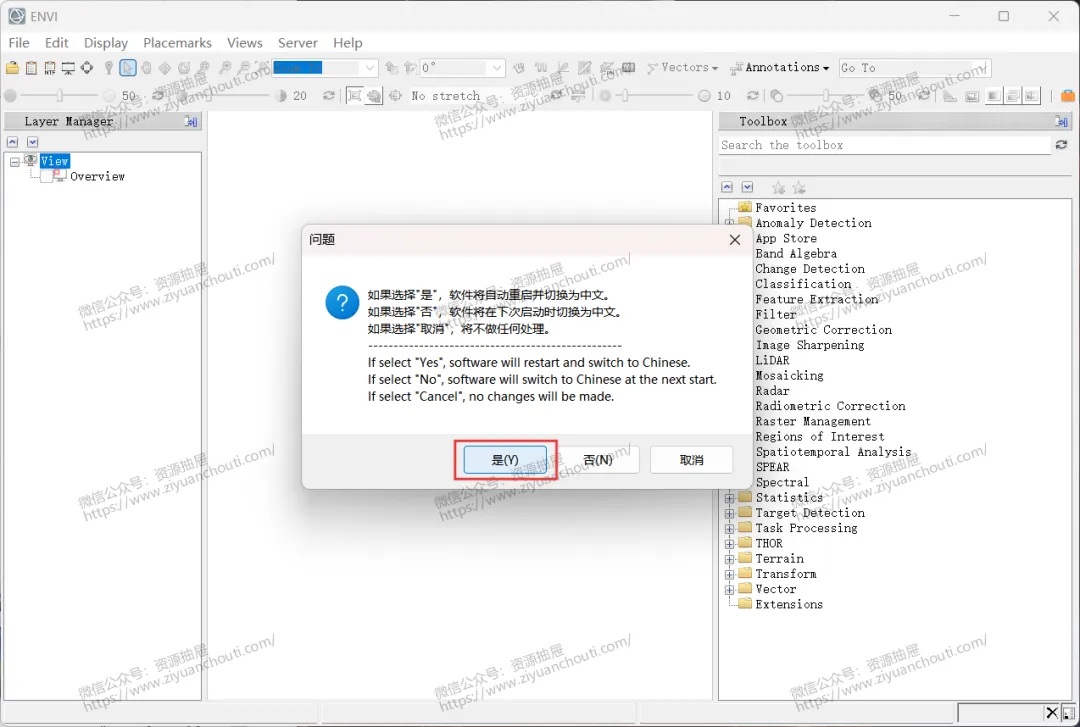The height and width of the screenshot is (727, 1080).
Task: Expand all toolbox folders icon
Action: click(x=747, y=187)
